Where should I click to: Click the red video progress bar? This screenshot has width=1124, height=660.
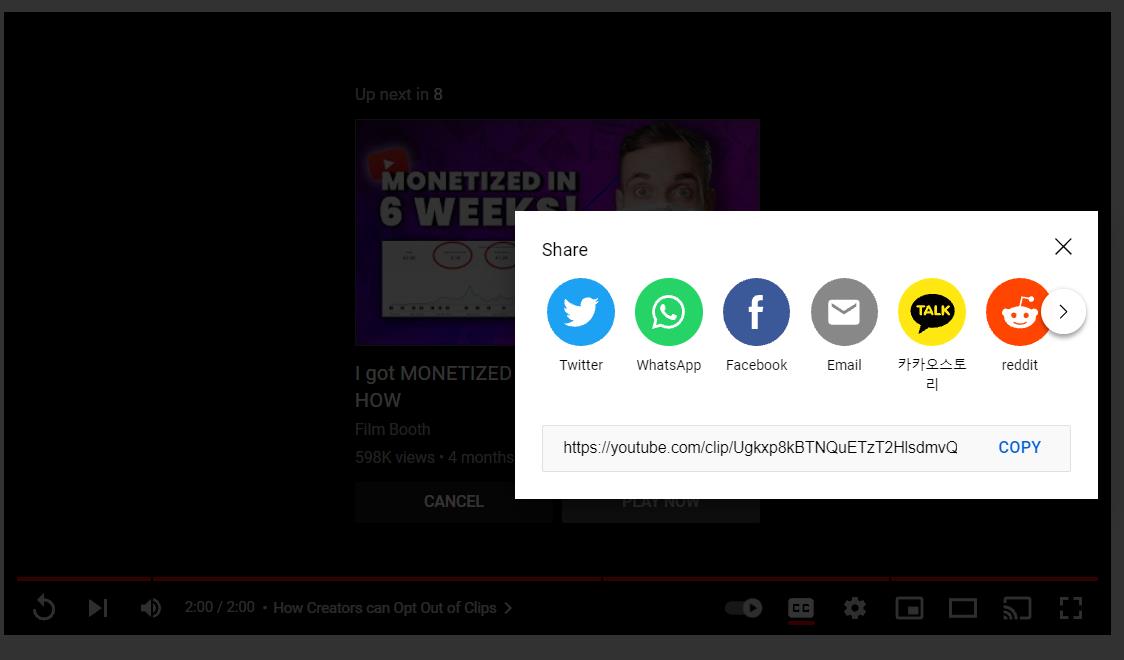coord(557,578)
